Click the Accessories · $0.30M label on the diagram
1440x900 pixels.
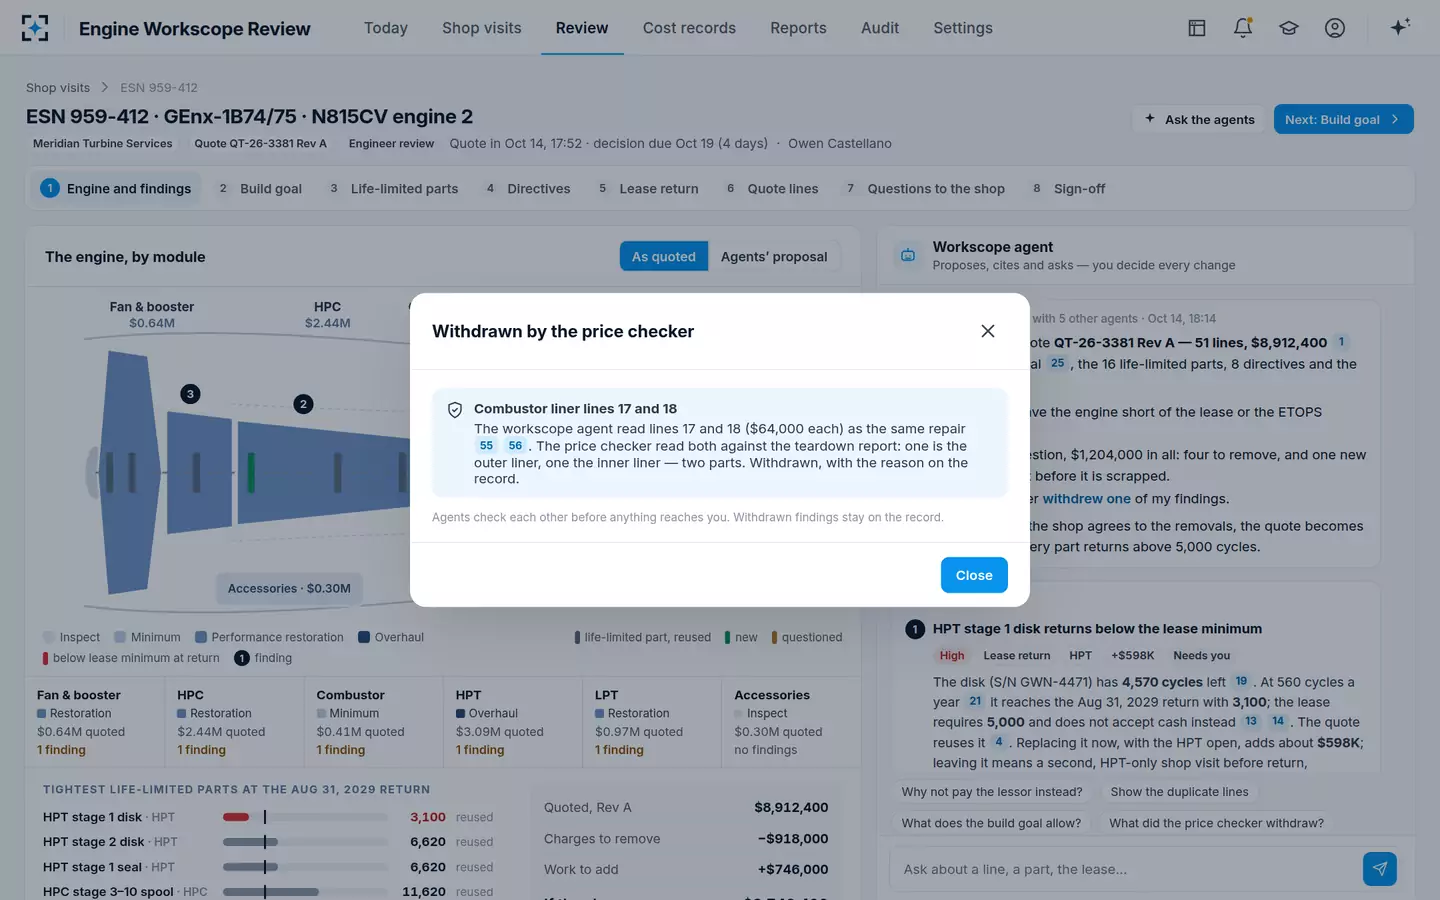[289, 589]
